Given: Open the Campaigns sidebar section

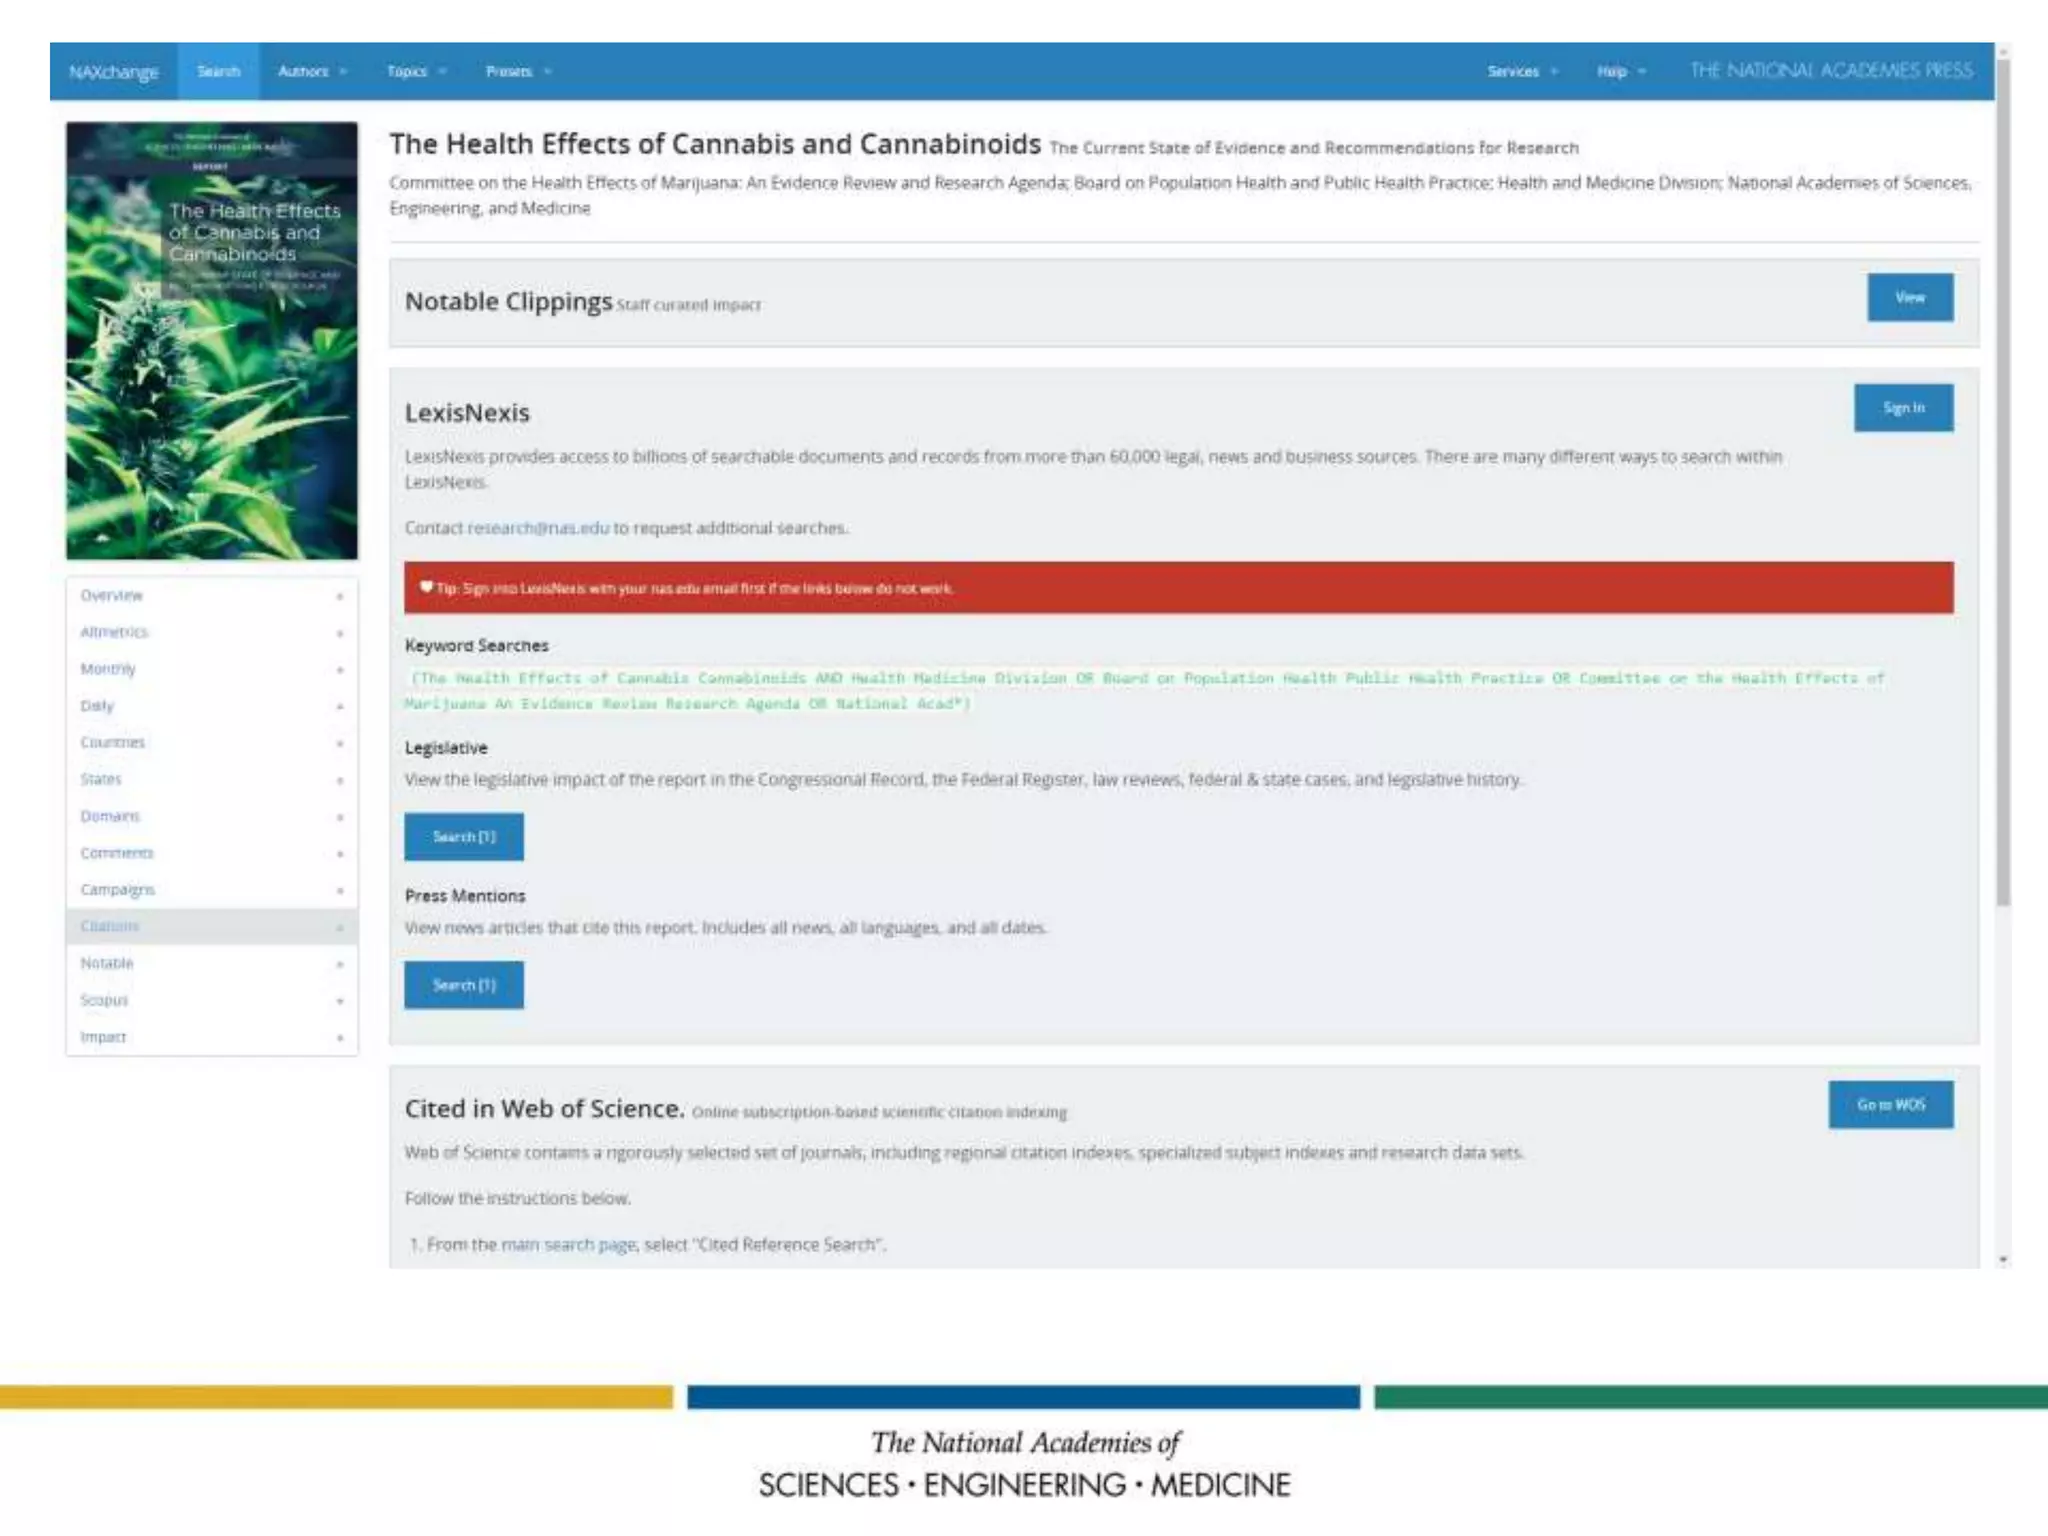Looking at the screenshot, I should (118, 890).
